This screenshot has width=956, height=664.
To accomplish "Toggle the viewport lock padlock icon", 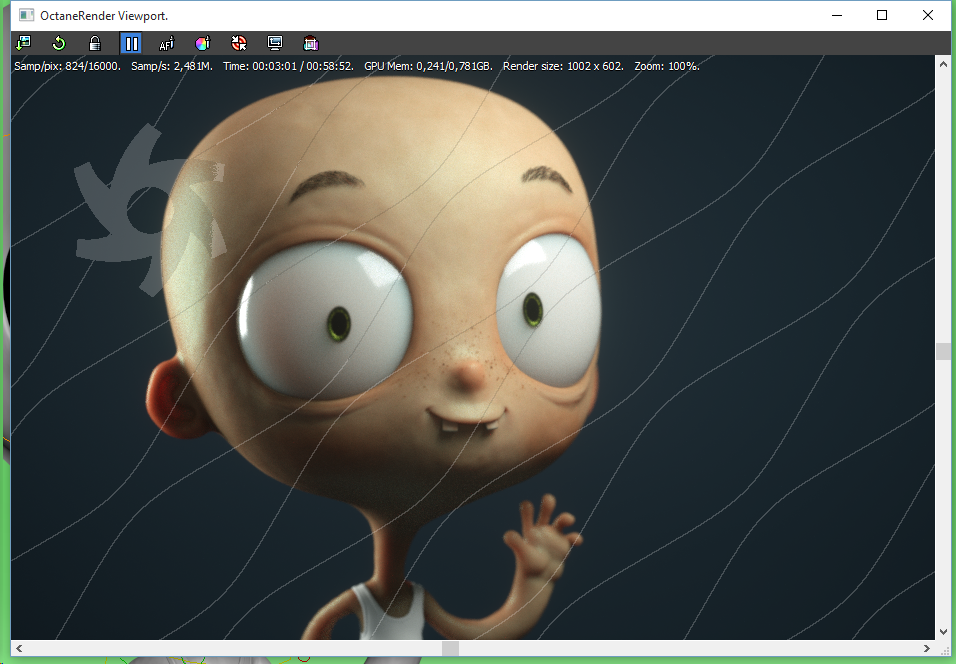I will (x=95, y=43).
